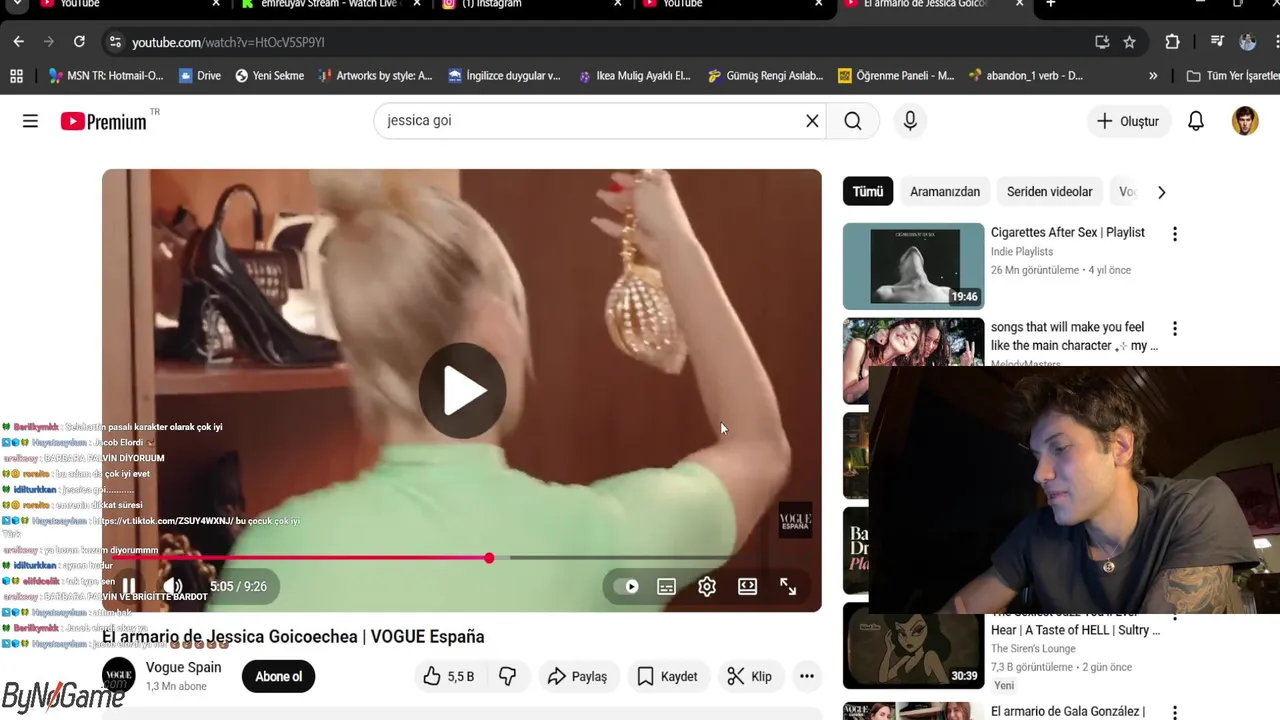
Task: Select the Aramanızdan filter chip
Action: 945,192
